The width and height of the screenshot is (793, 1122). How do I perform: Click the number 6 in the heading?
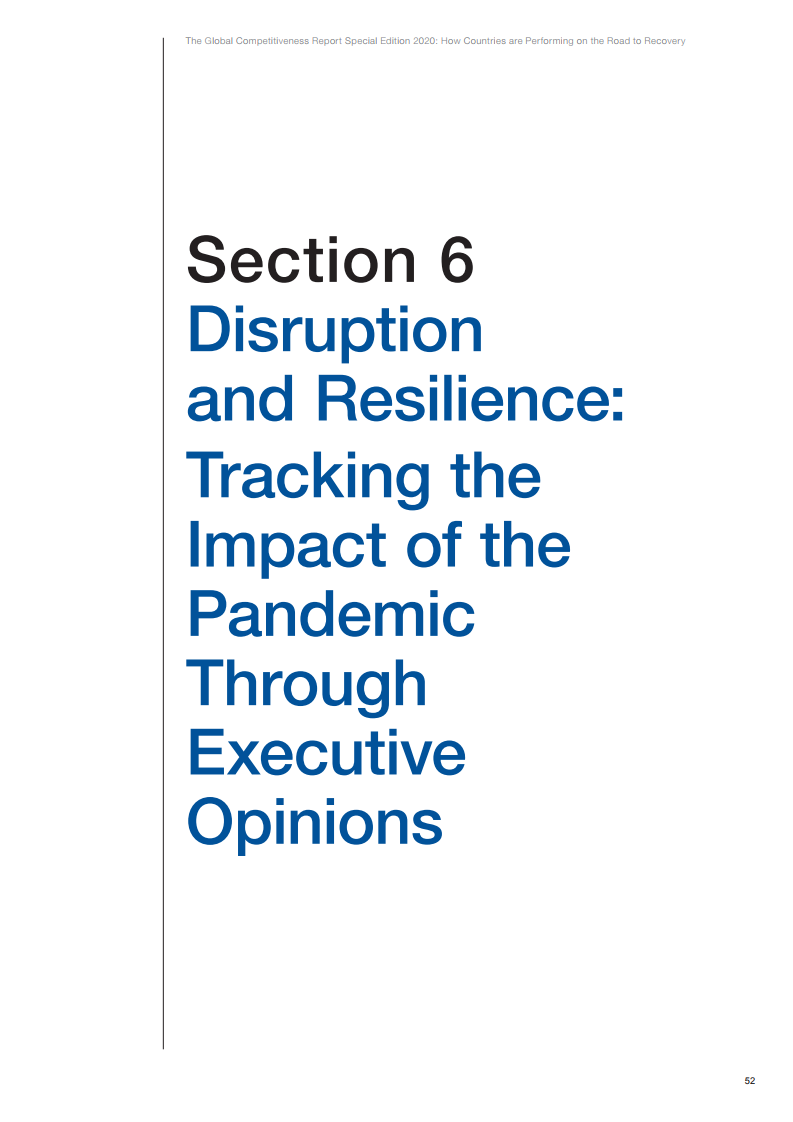[457, 260]
